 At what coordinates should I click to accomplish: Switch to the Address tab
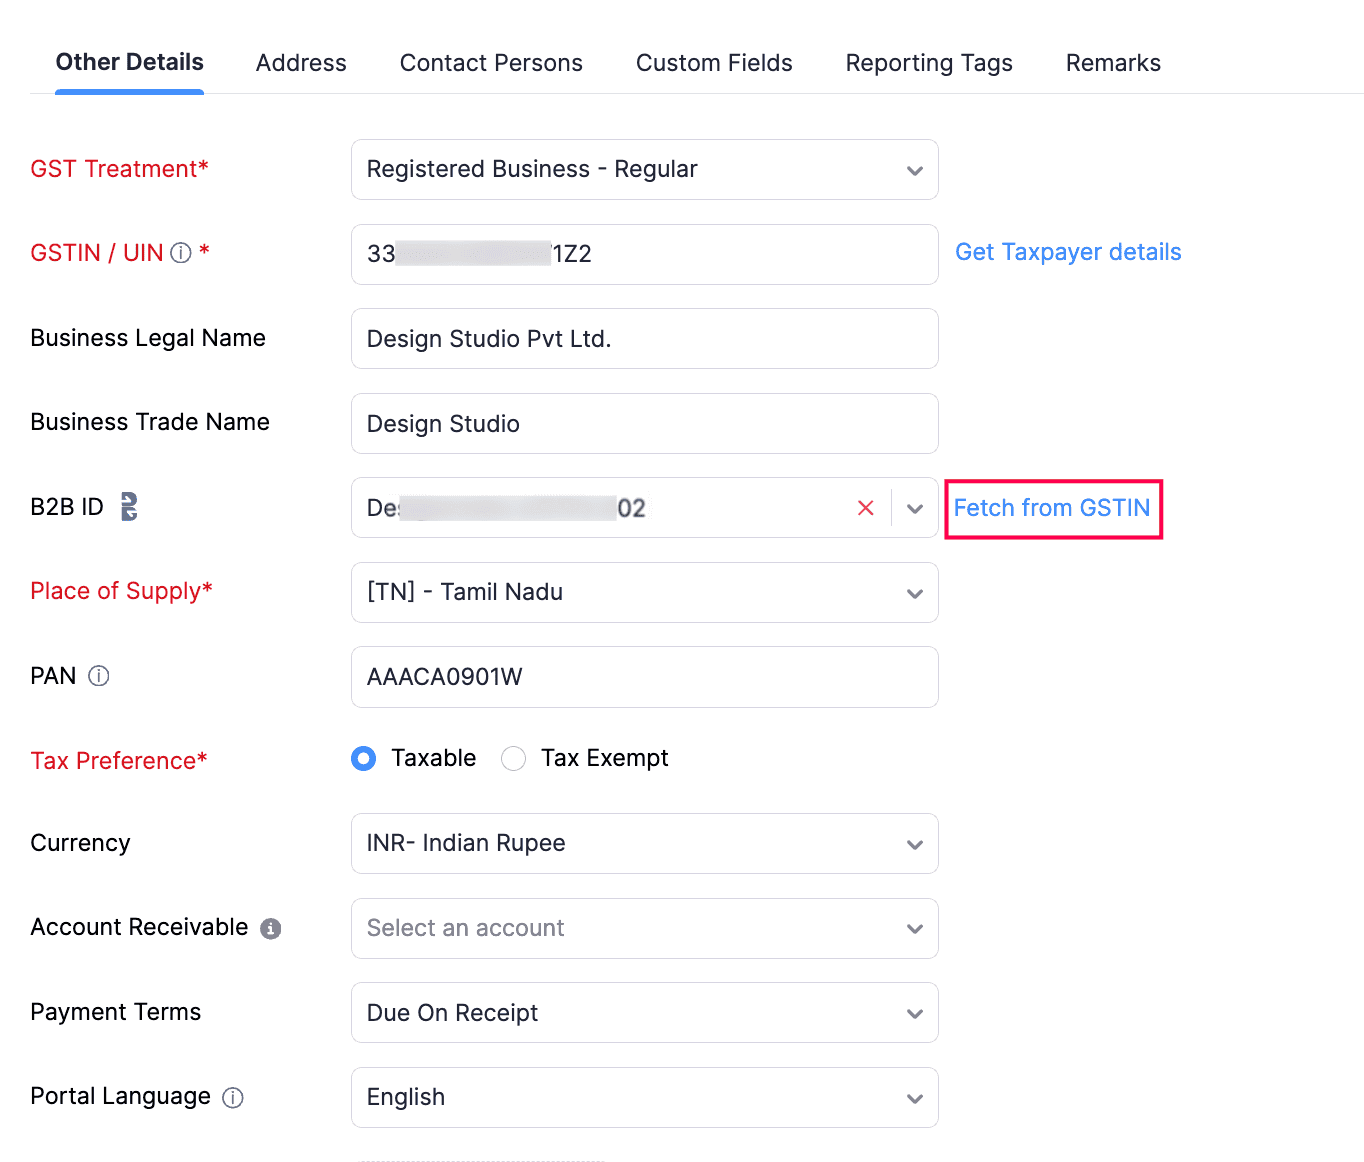[x=301, y=63]
